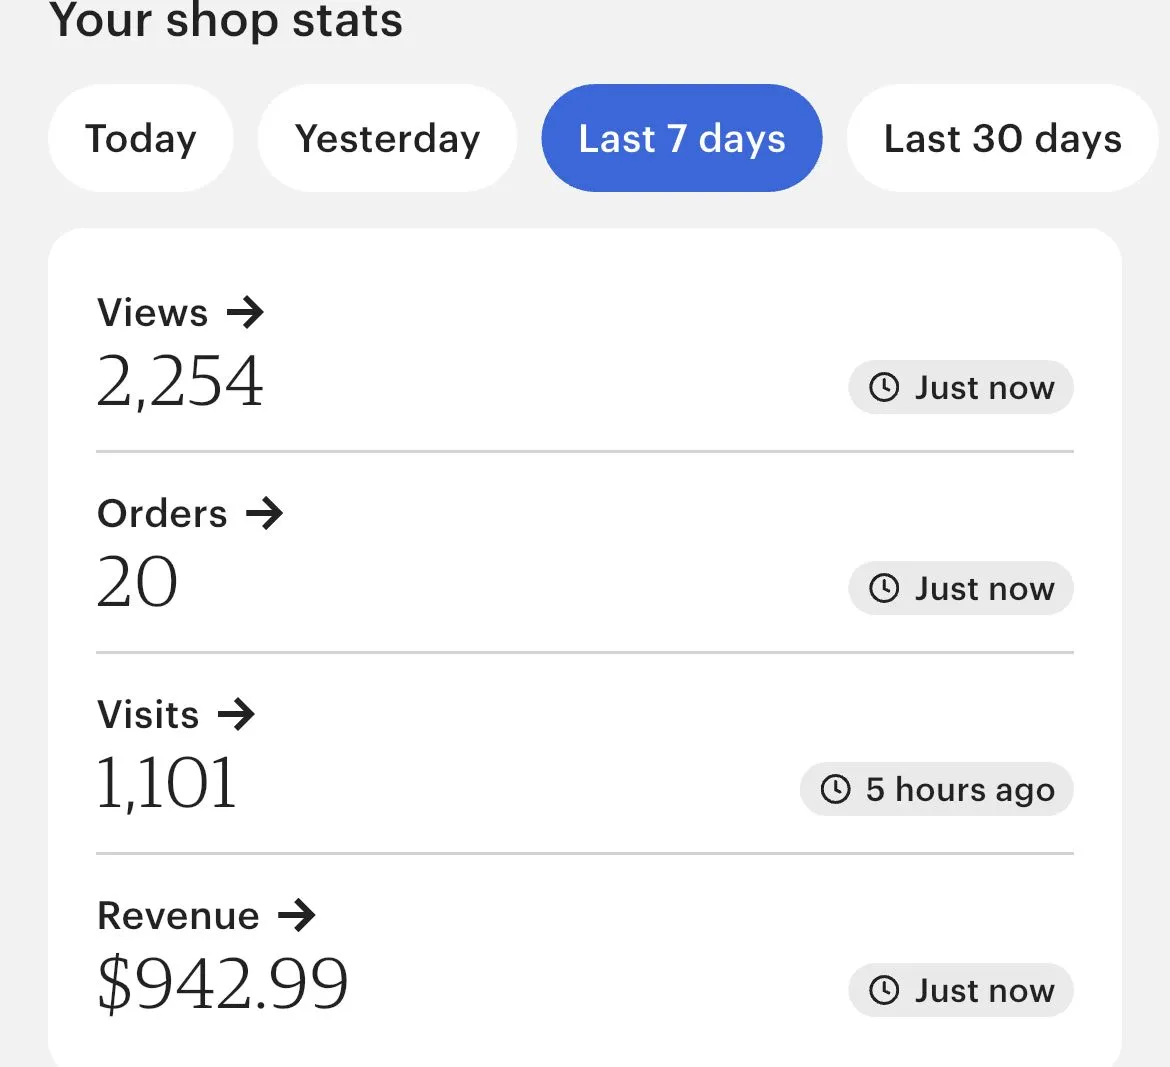Click the clock icon beside 5 hours ago

tap(835, 789)
